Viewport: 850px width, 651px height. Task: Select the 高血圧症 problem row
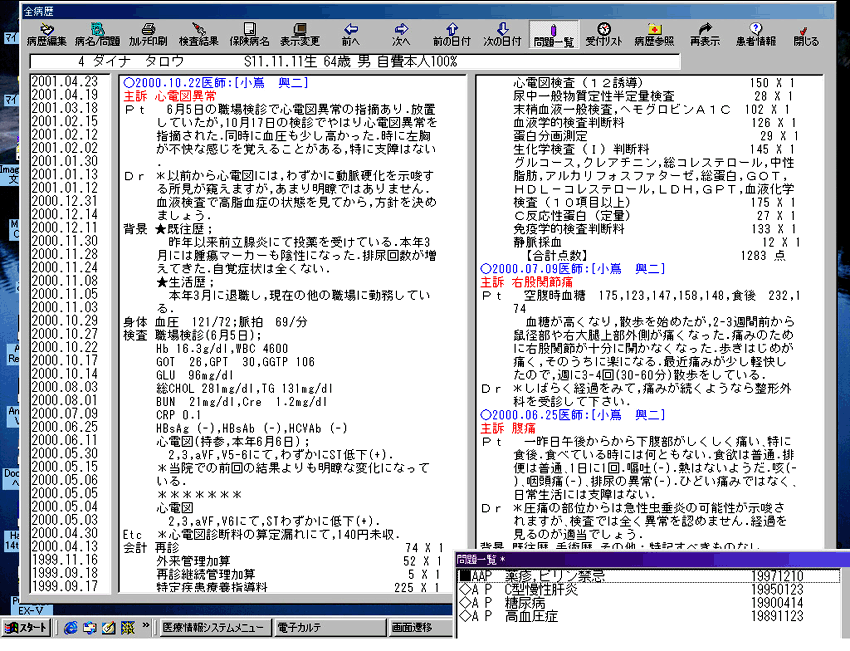tap(649, 616)
